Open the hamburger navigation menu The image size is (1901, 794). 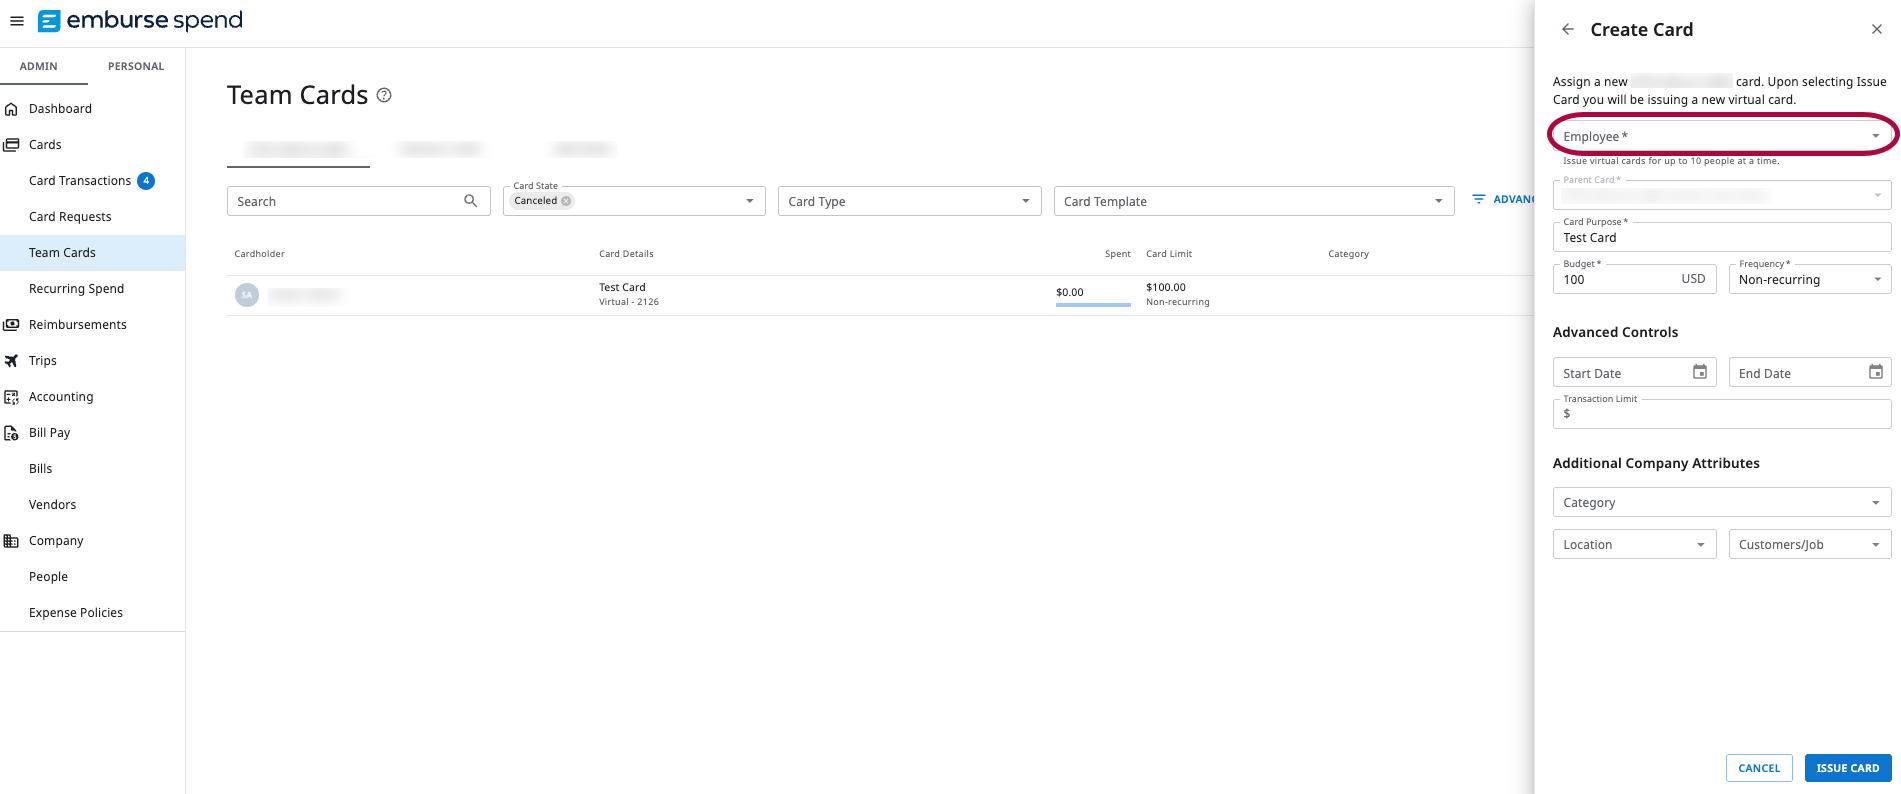(17, 21)
